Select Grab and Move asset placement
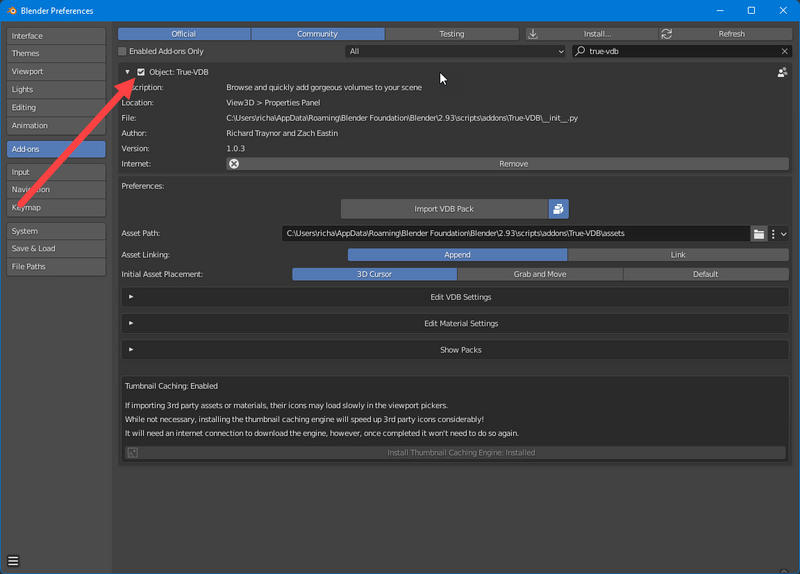 coord(540,274)
